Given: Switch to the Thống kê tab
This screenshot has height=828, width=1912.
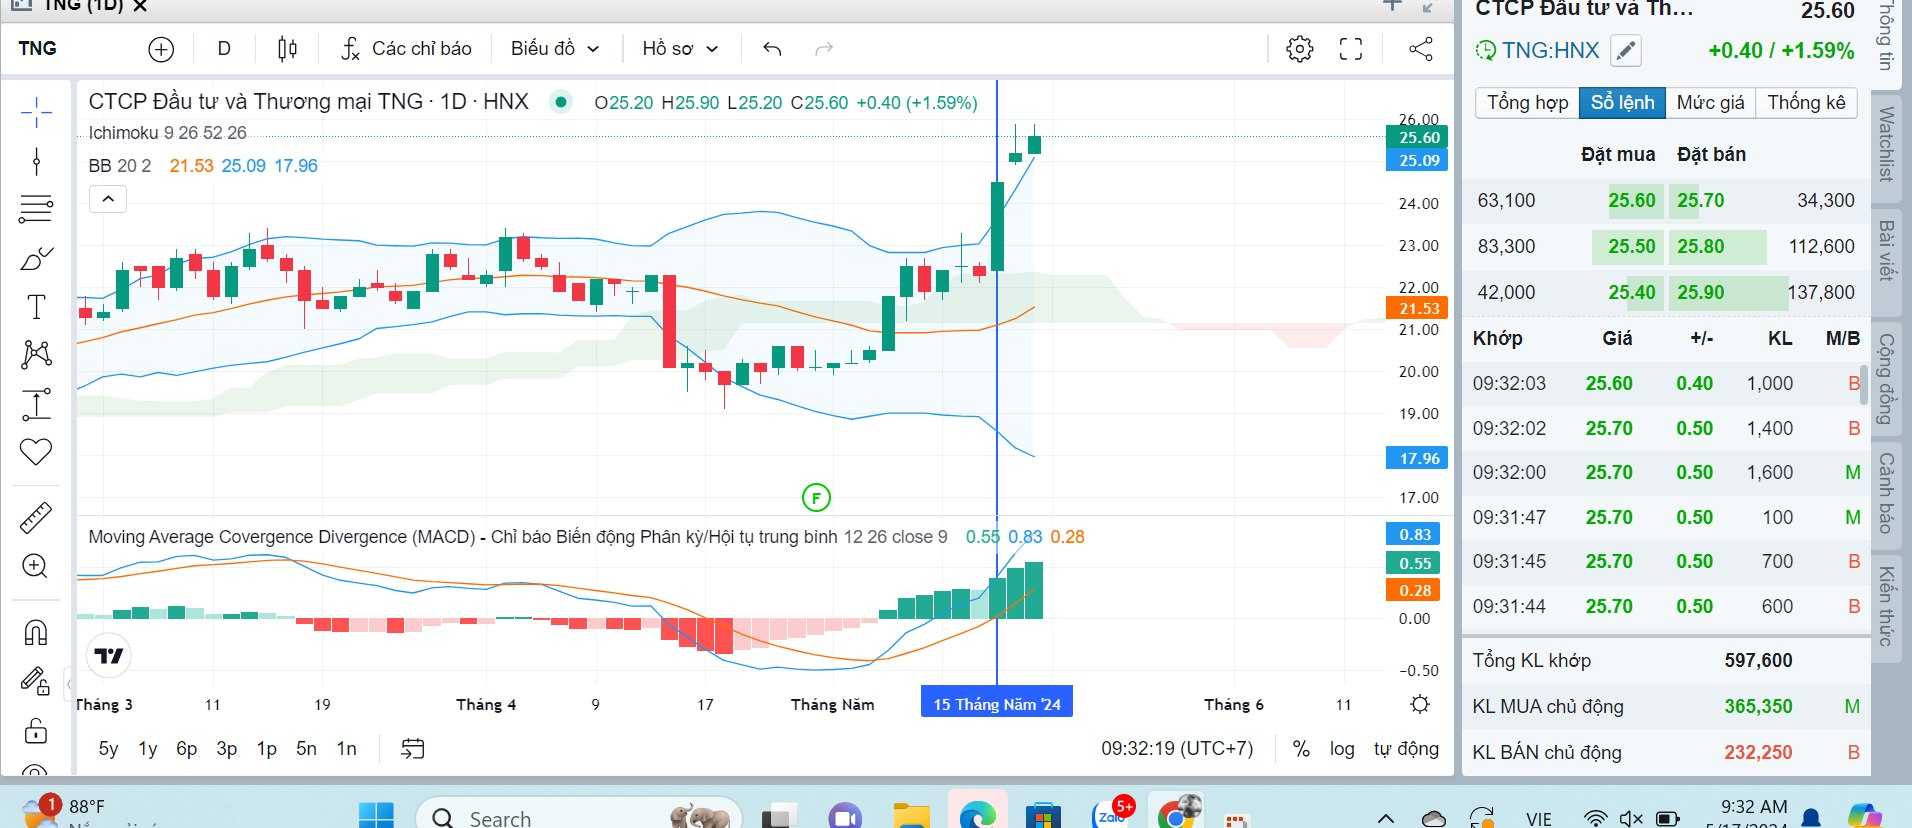Looking at the screenshot, I should coord(1806,103).
